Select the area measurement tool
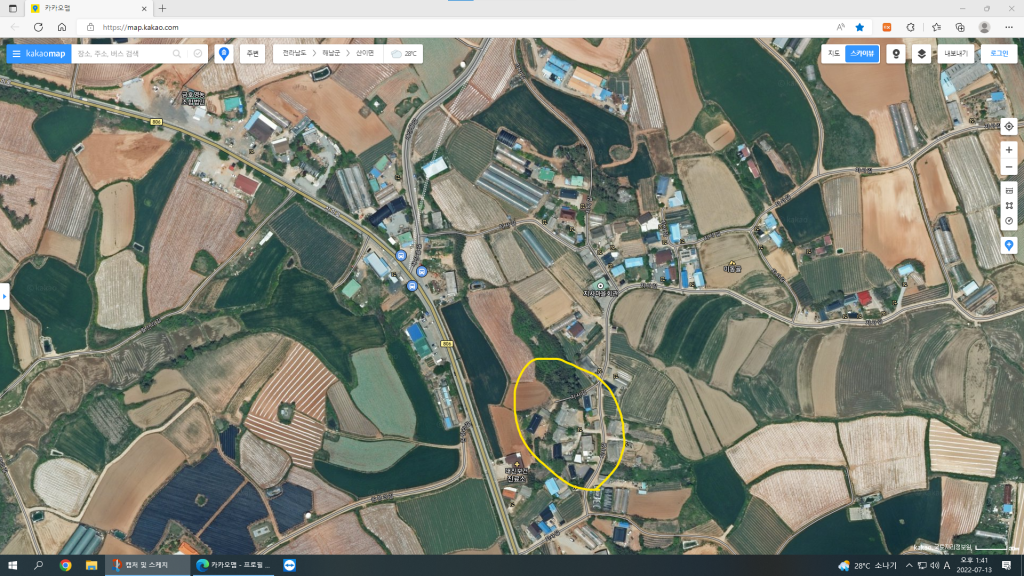 1009,205
